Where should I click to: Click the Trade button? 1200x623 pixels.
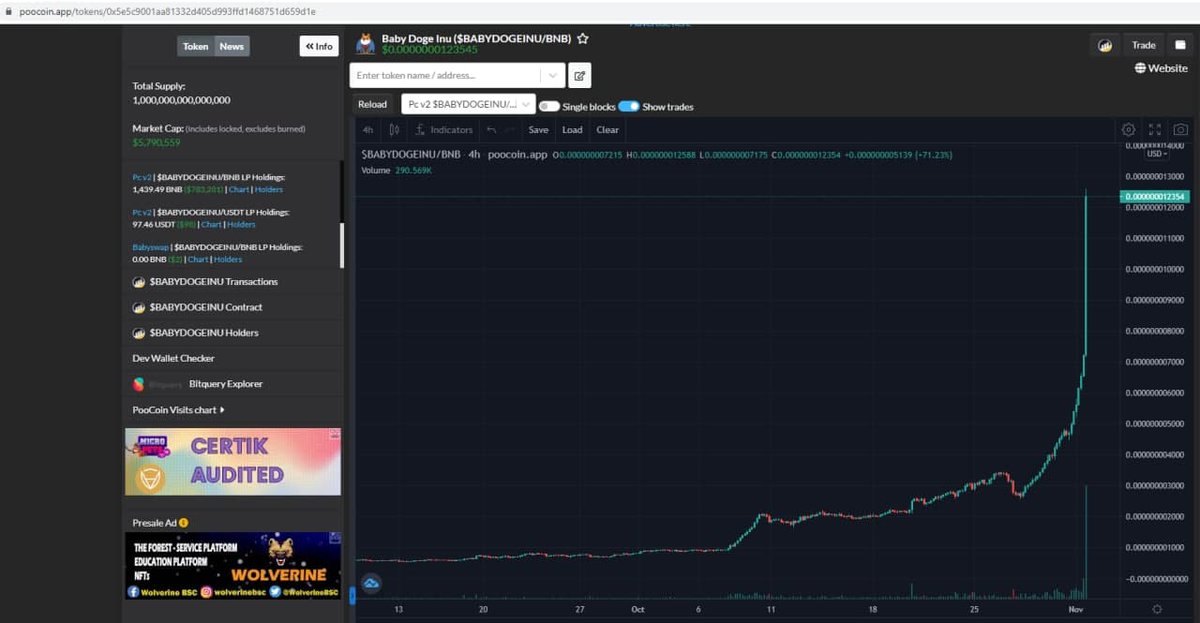(1143, 45)
